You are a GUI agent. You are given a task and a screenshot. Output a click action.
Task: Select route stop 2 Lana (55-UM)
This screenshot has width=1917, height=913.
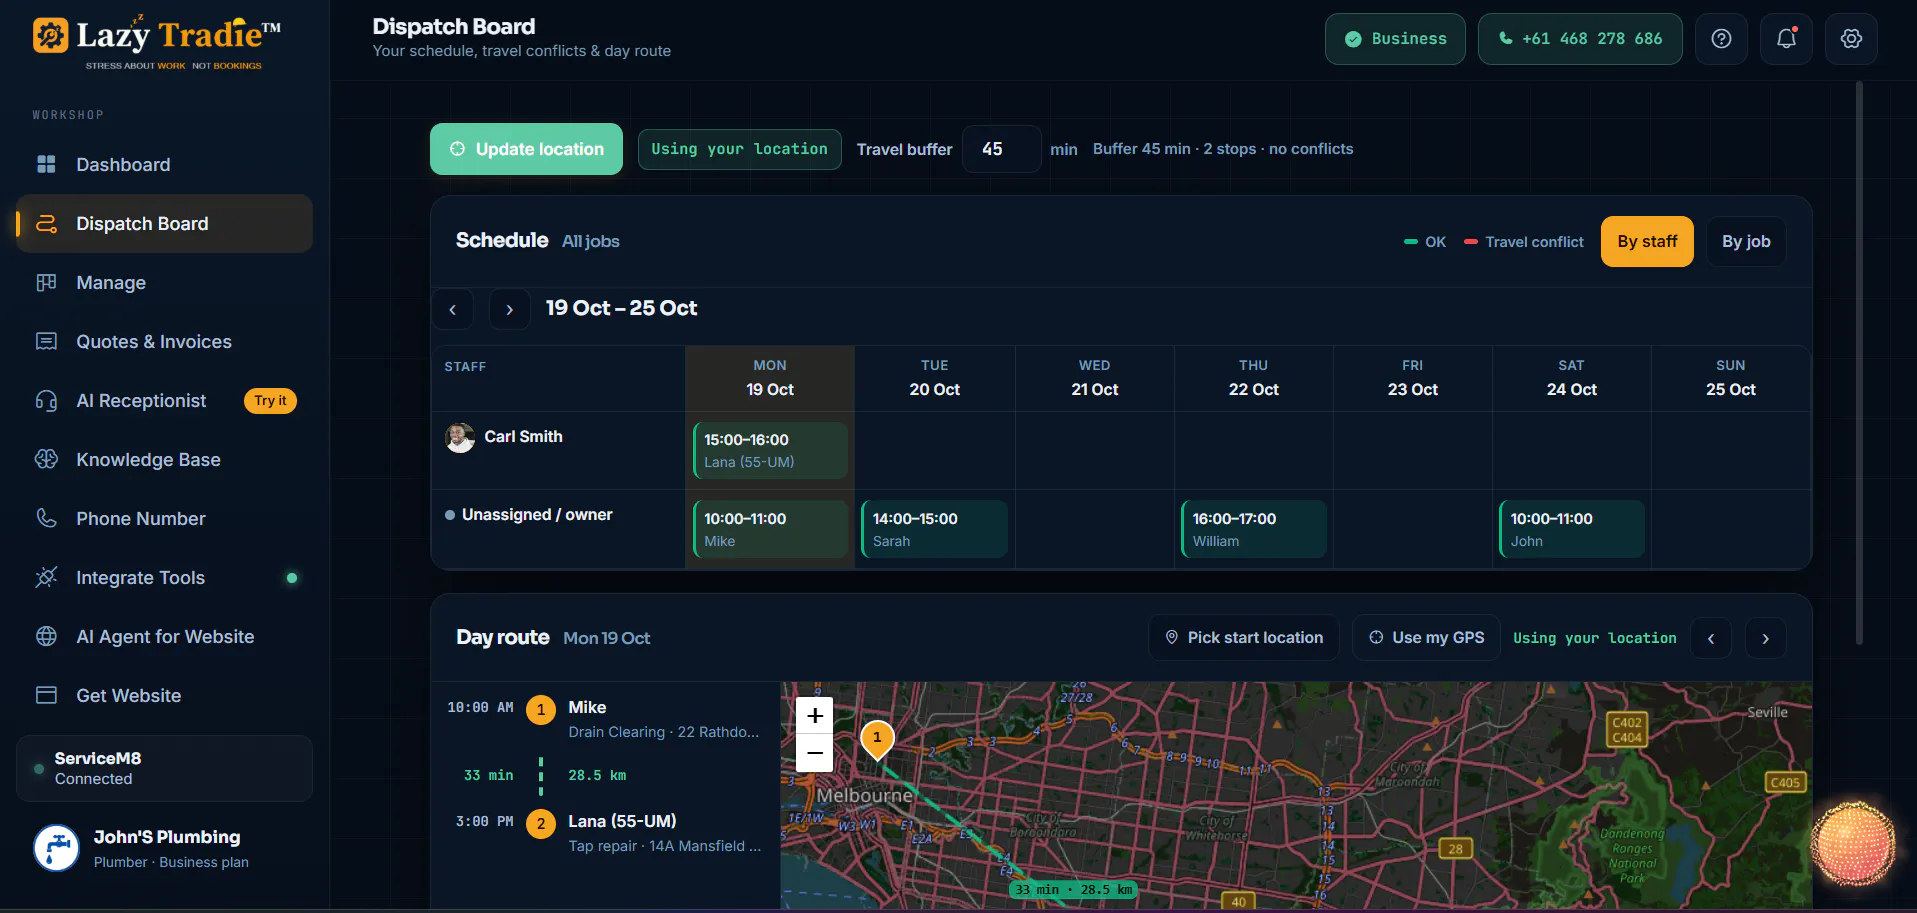(x=606, y=833)
